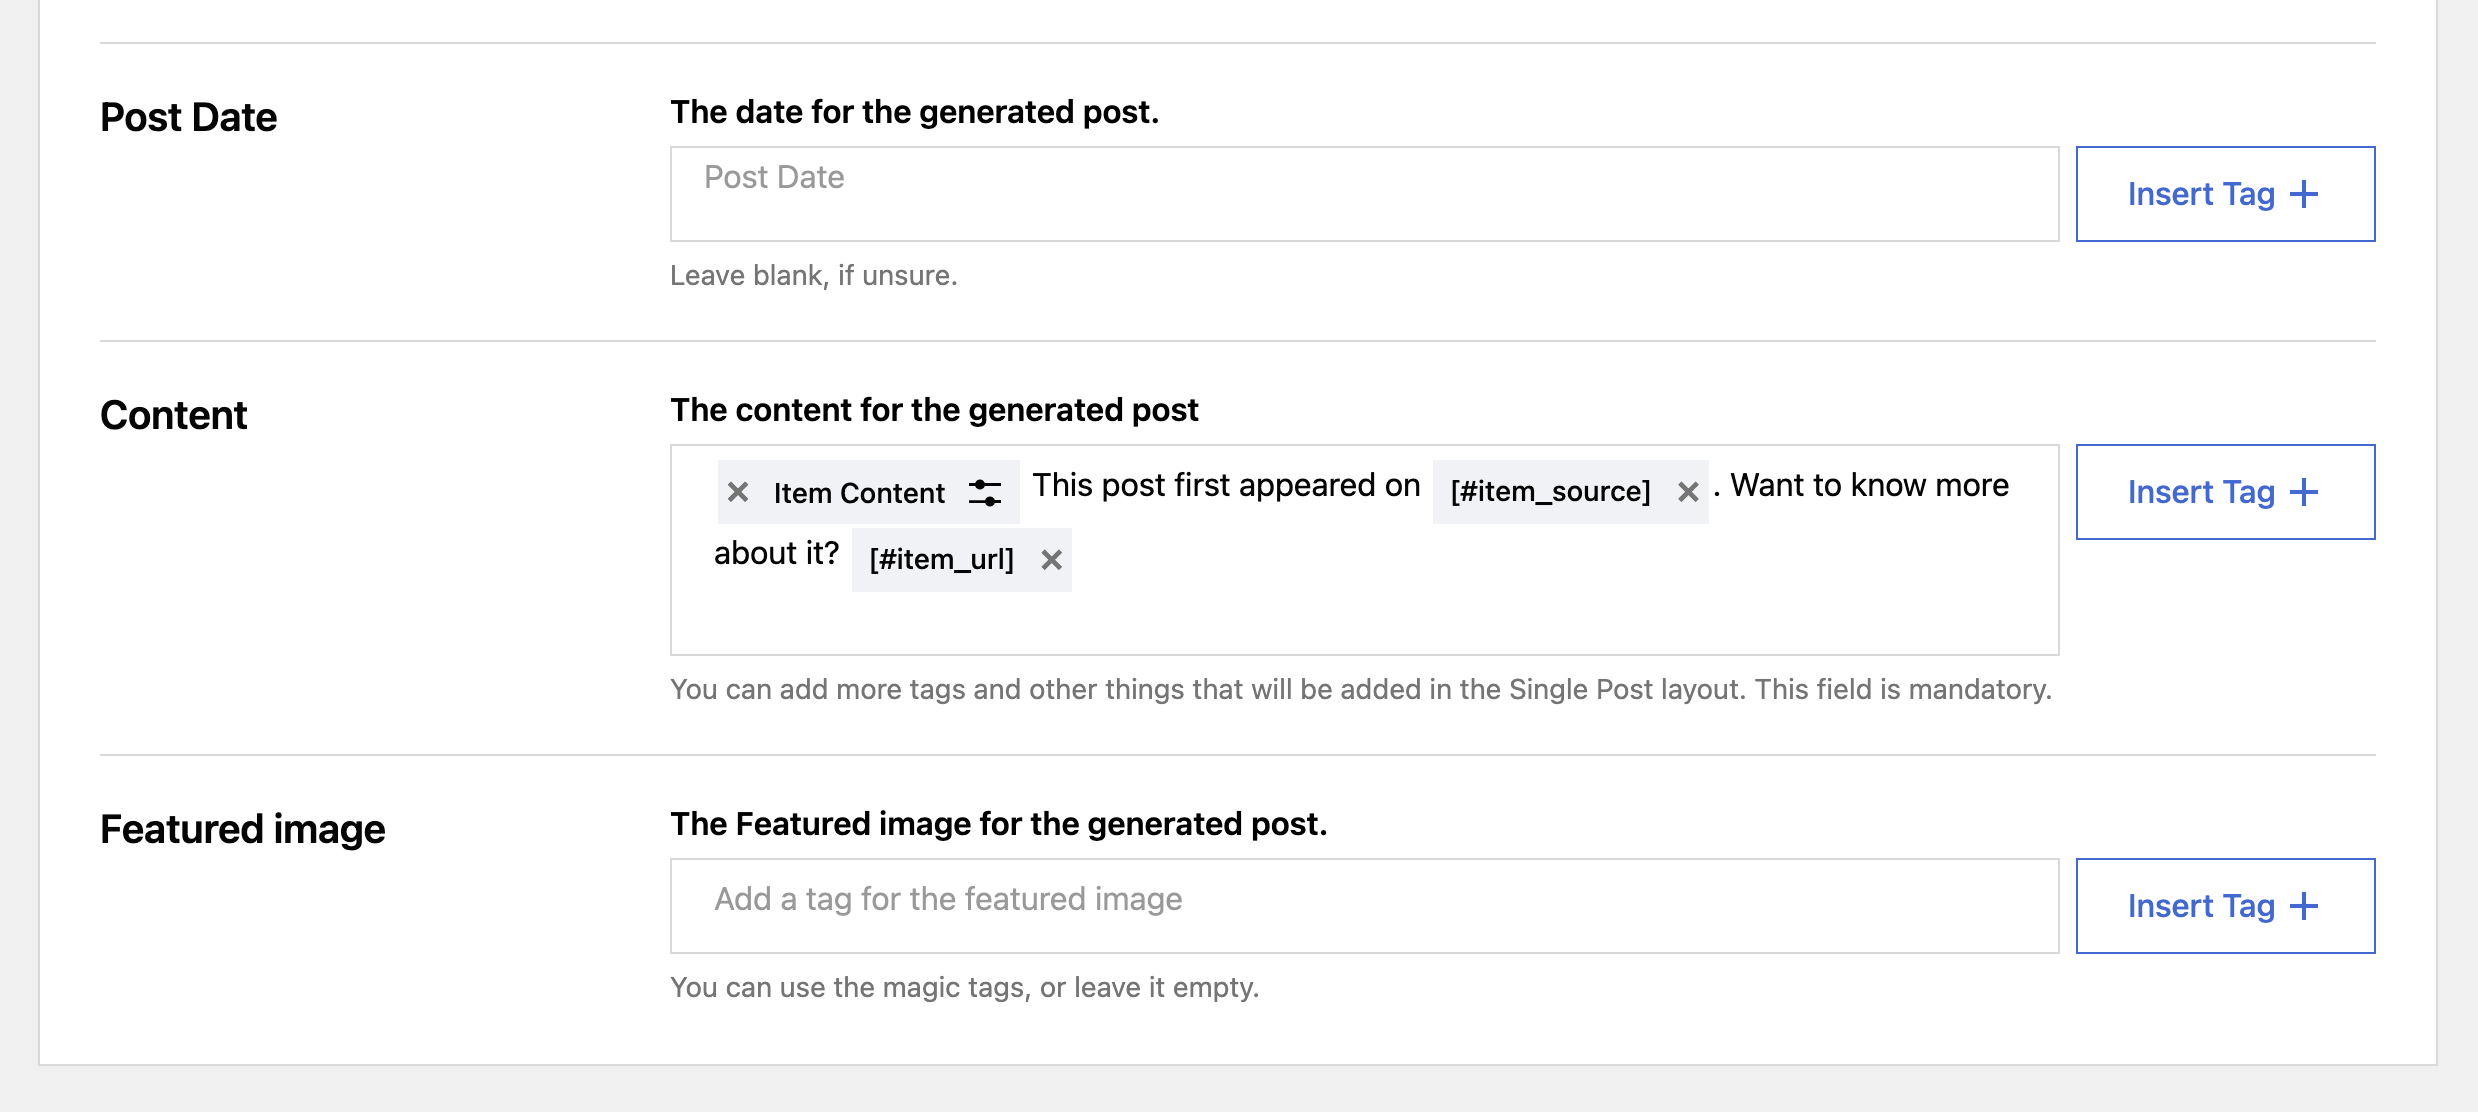
Task: Select the [#item_url] tag chip
Action: point(941,560)
